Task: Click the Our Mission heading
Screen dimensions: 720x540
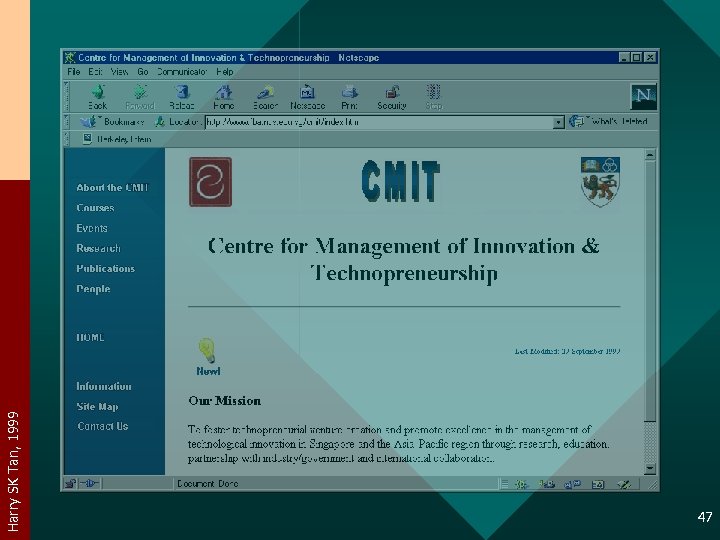Action: click(x=225, y=401)
